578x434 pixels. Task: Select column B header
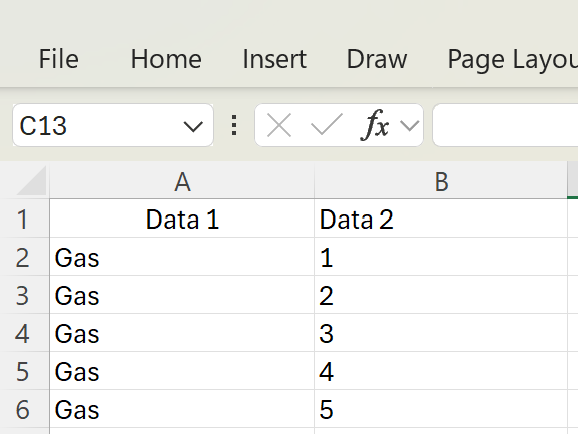[x=441, y=182]
